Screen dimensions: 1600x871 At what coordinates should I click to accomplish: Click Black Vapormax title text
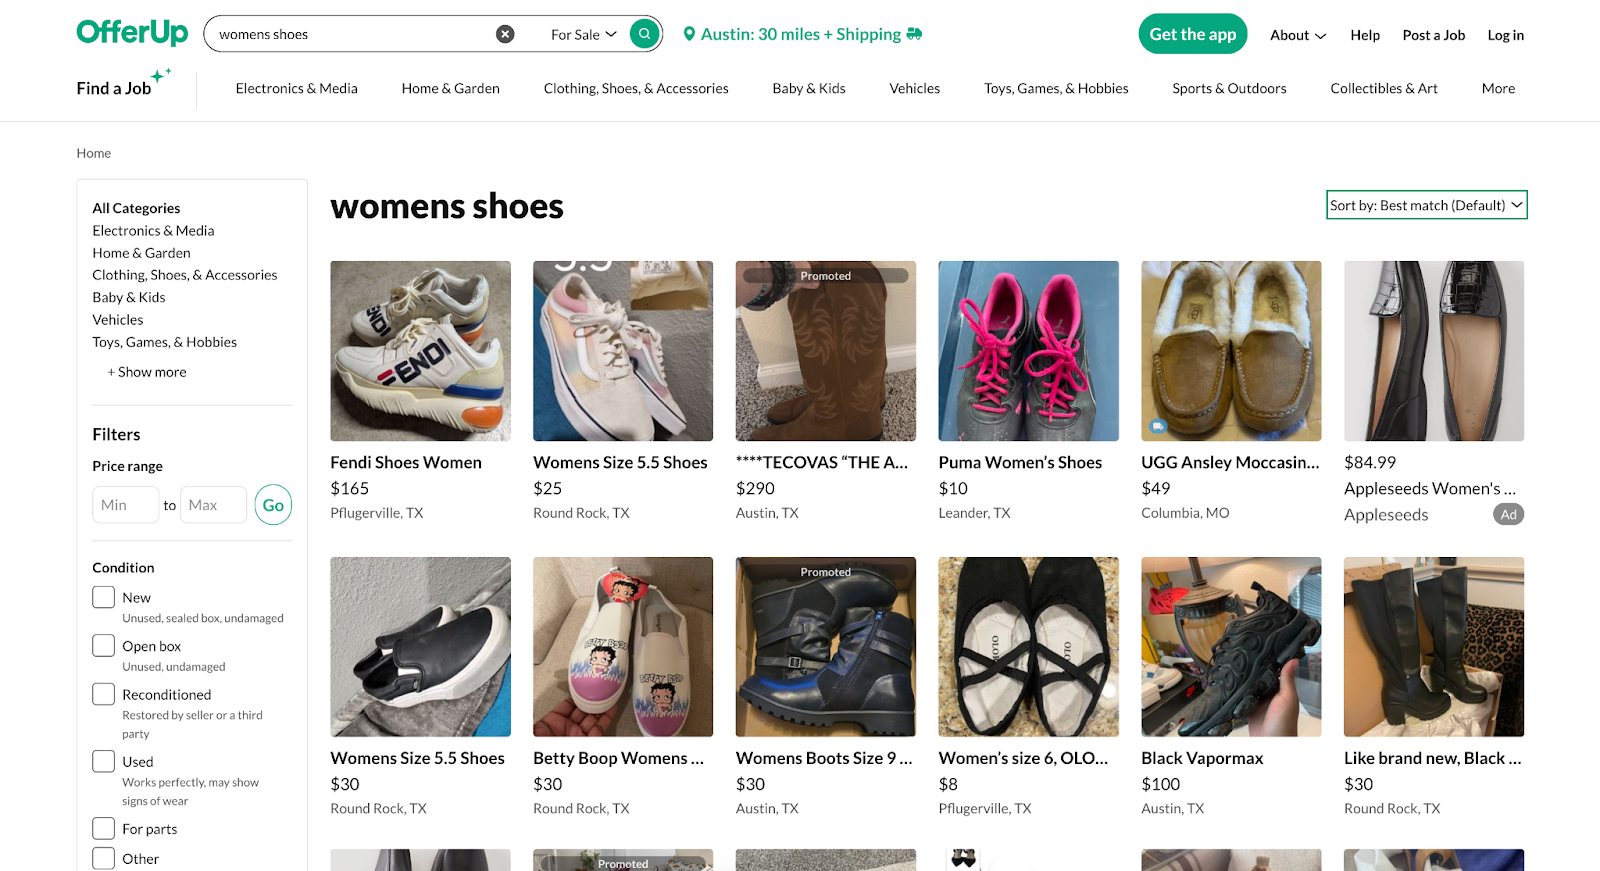click(1202, 759)
